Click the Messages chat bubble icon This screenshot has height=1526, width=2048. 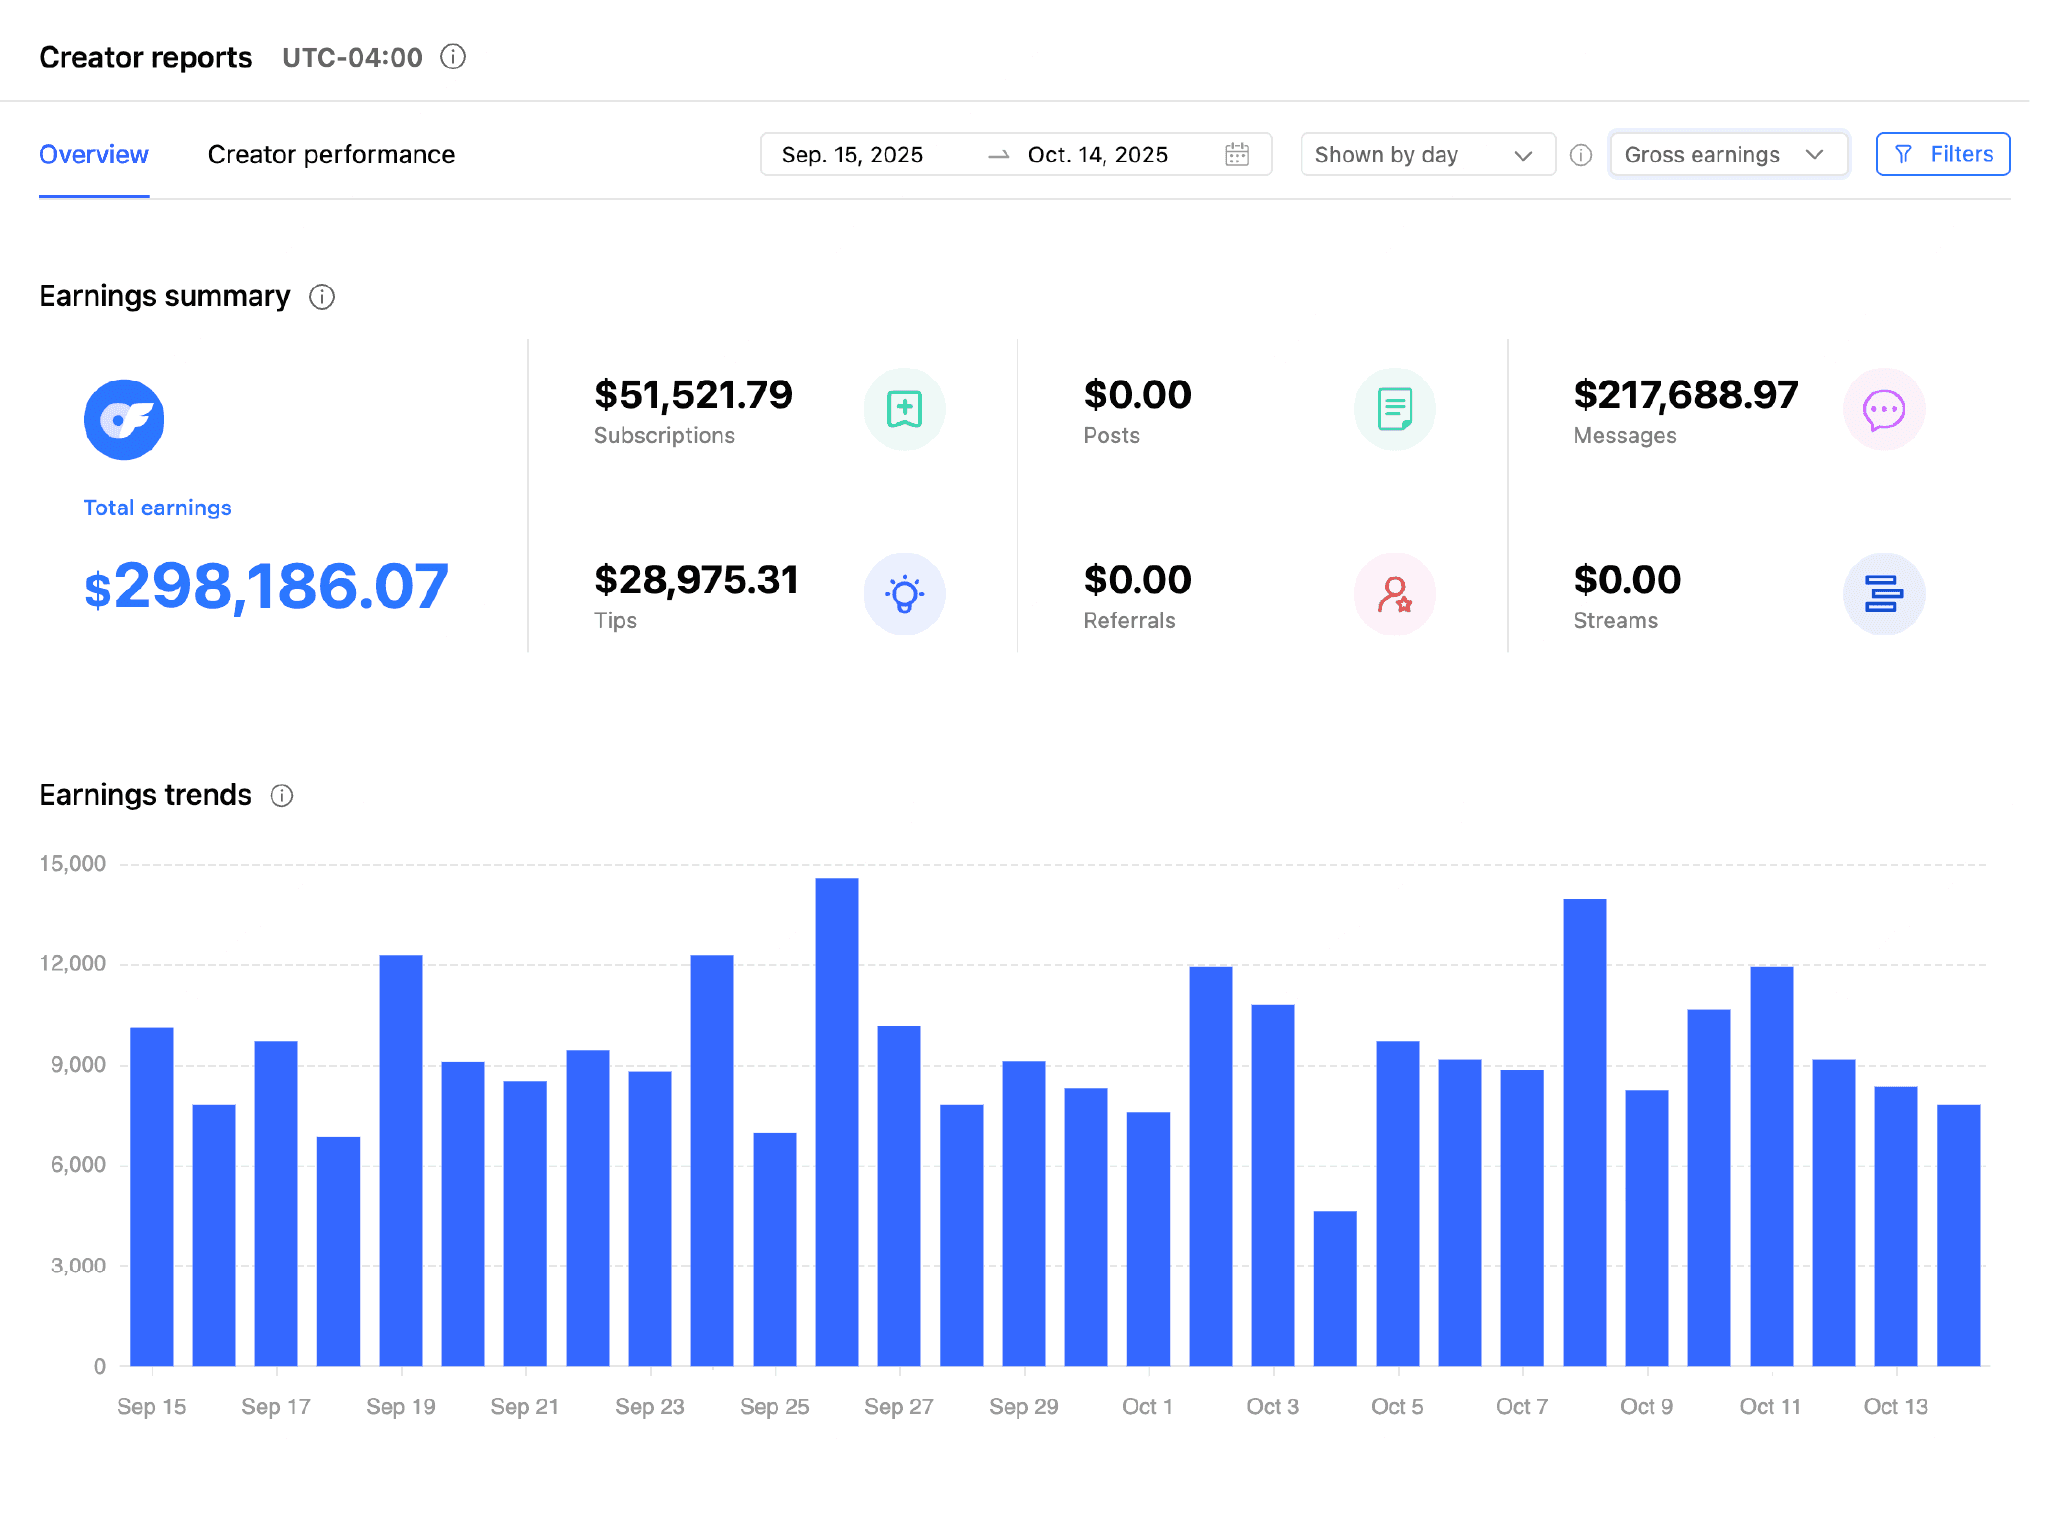1883,409
